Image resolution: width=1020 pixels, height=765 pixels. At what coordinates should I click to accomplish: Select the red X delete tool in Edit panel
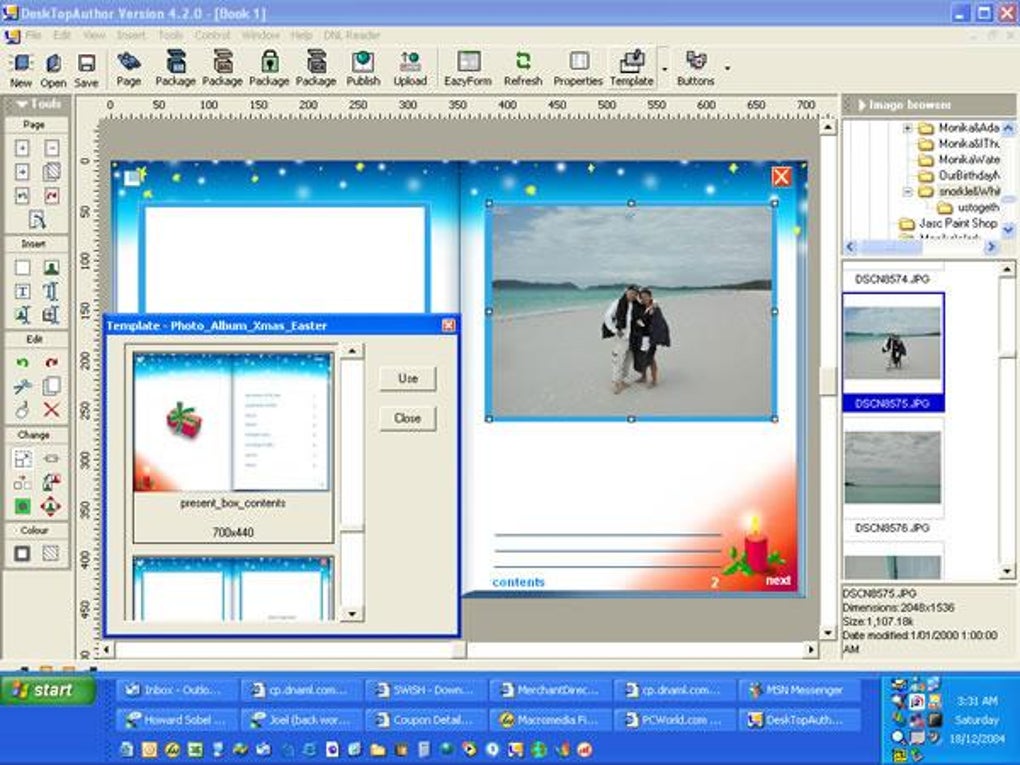pos(51,410)
